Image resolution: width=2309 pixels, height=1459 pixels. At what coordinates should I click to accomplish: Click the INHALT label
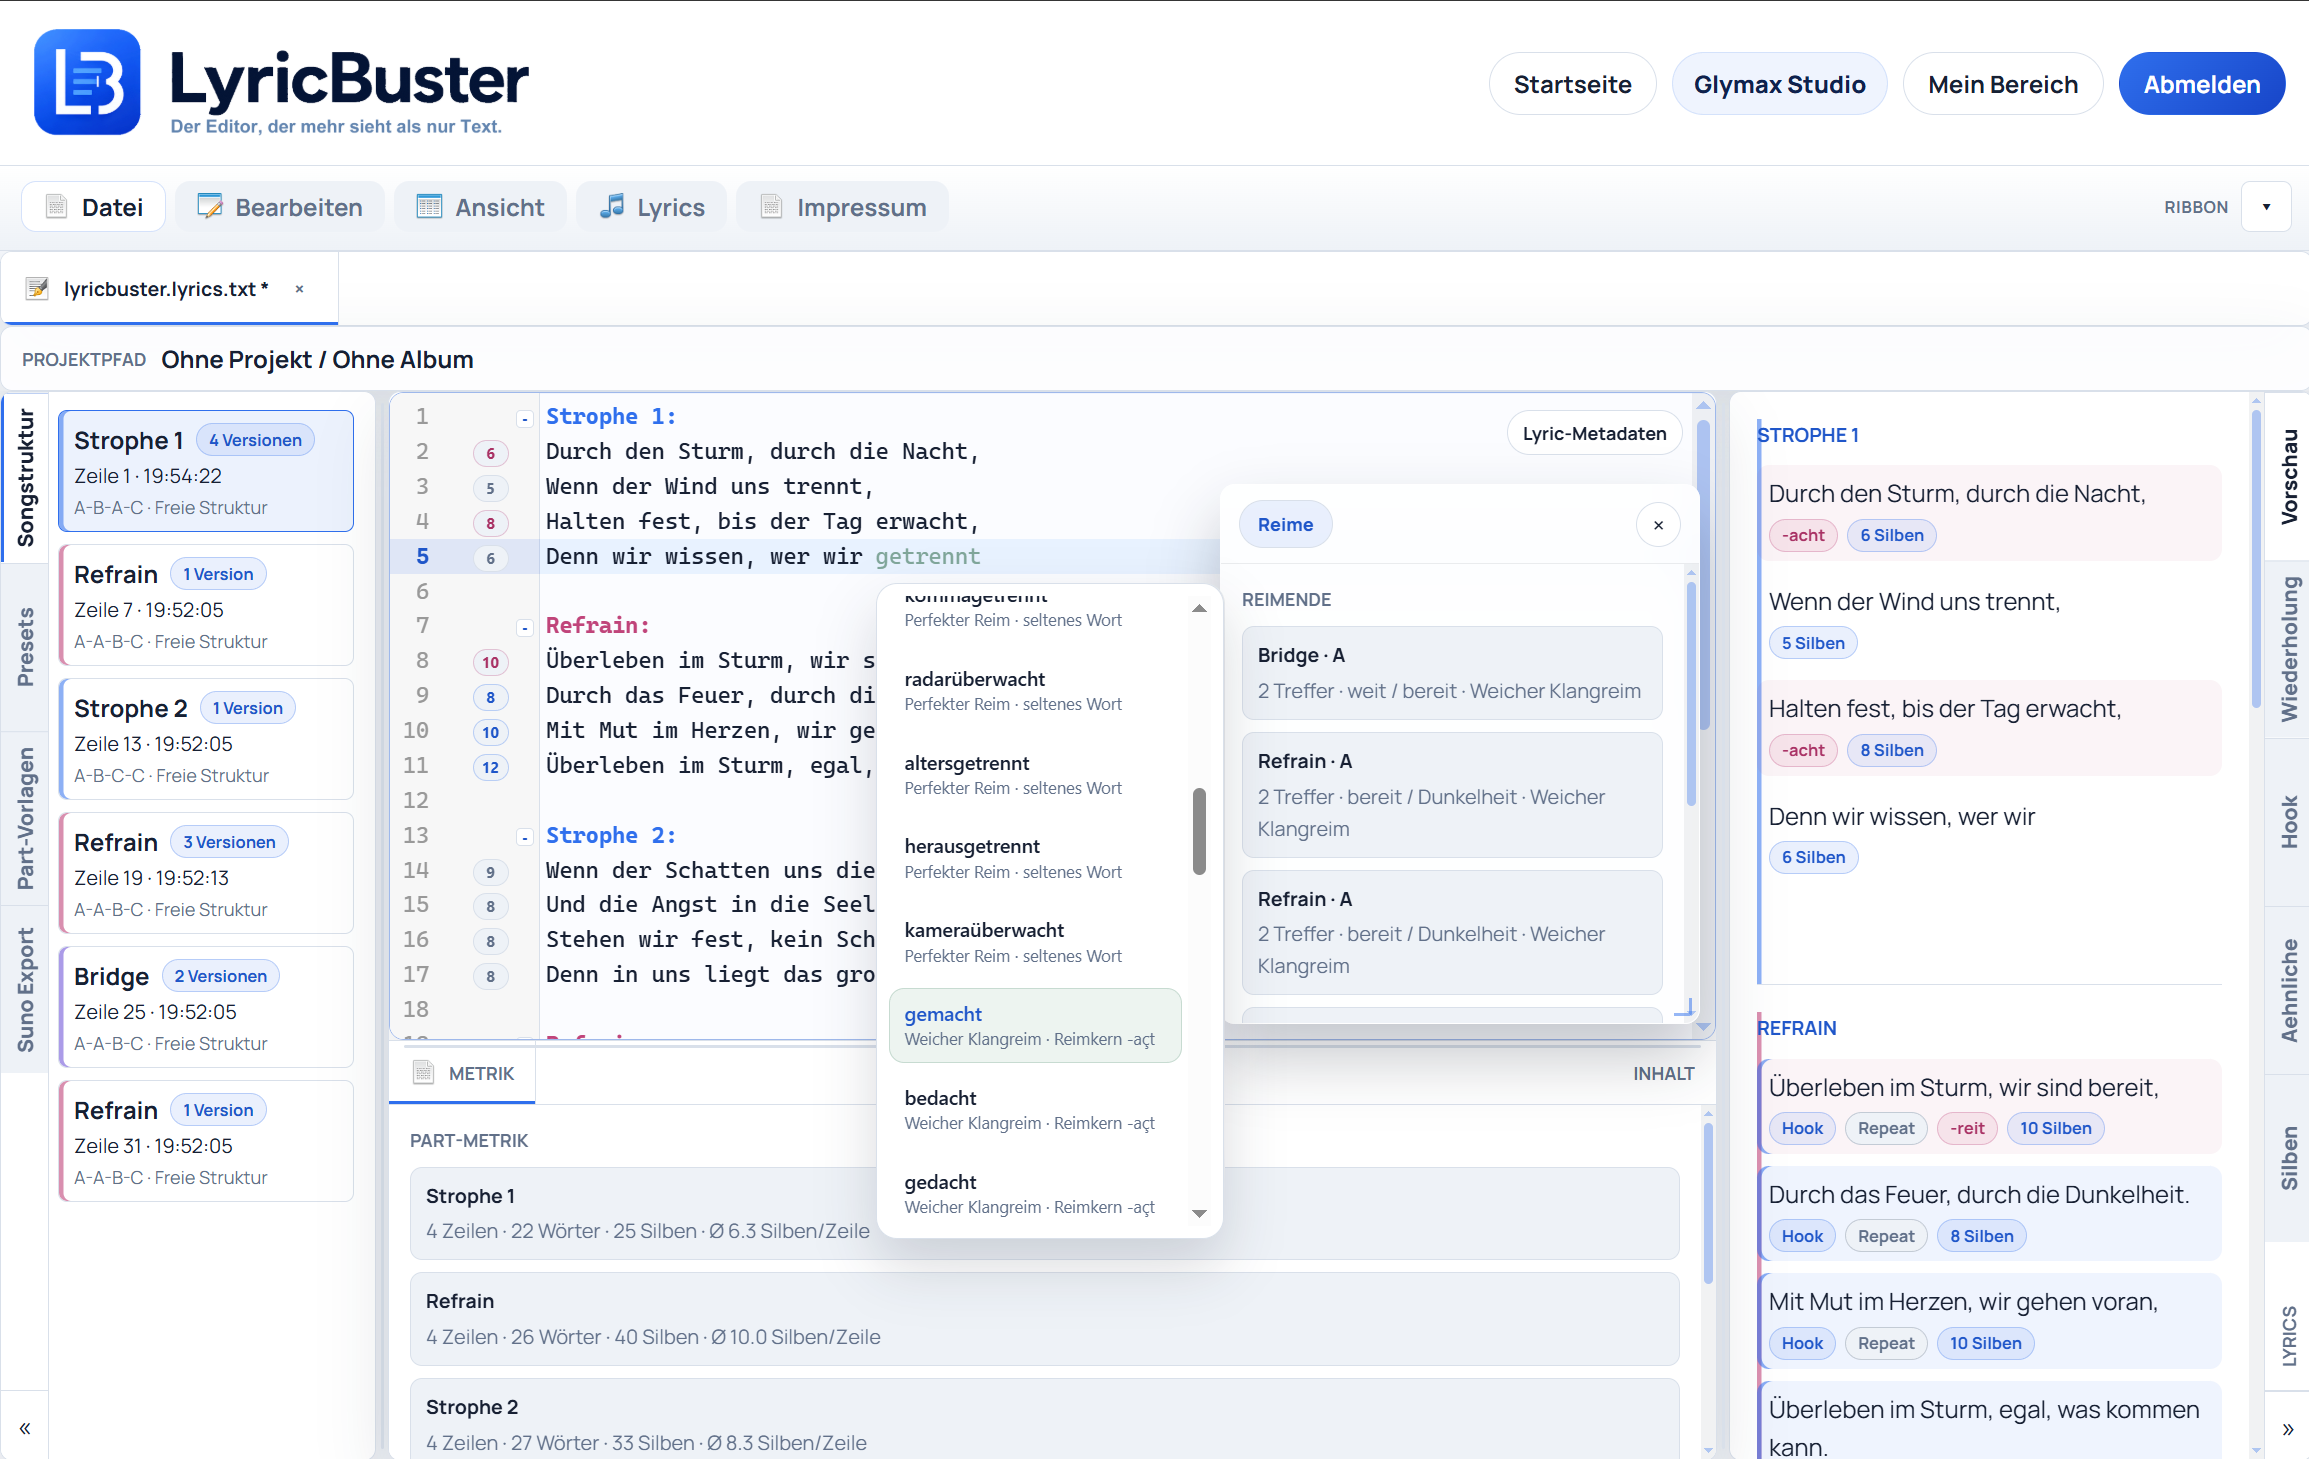point(1663,1073)
